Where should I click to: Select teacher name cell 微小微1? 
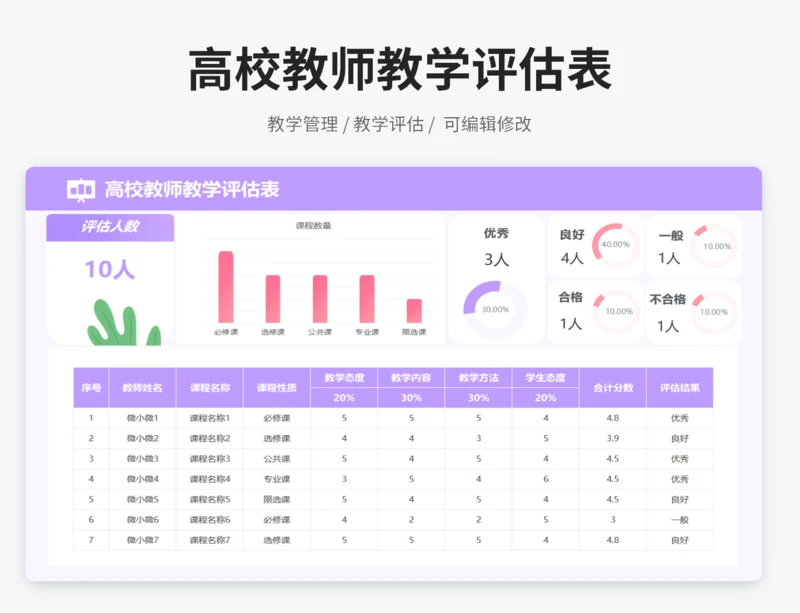pos(142,418)
